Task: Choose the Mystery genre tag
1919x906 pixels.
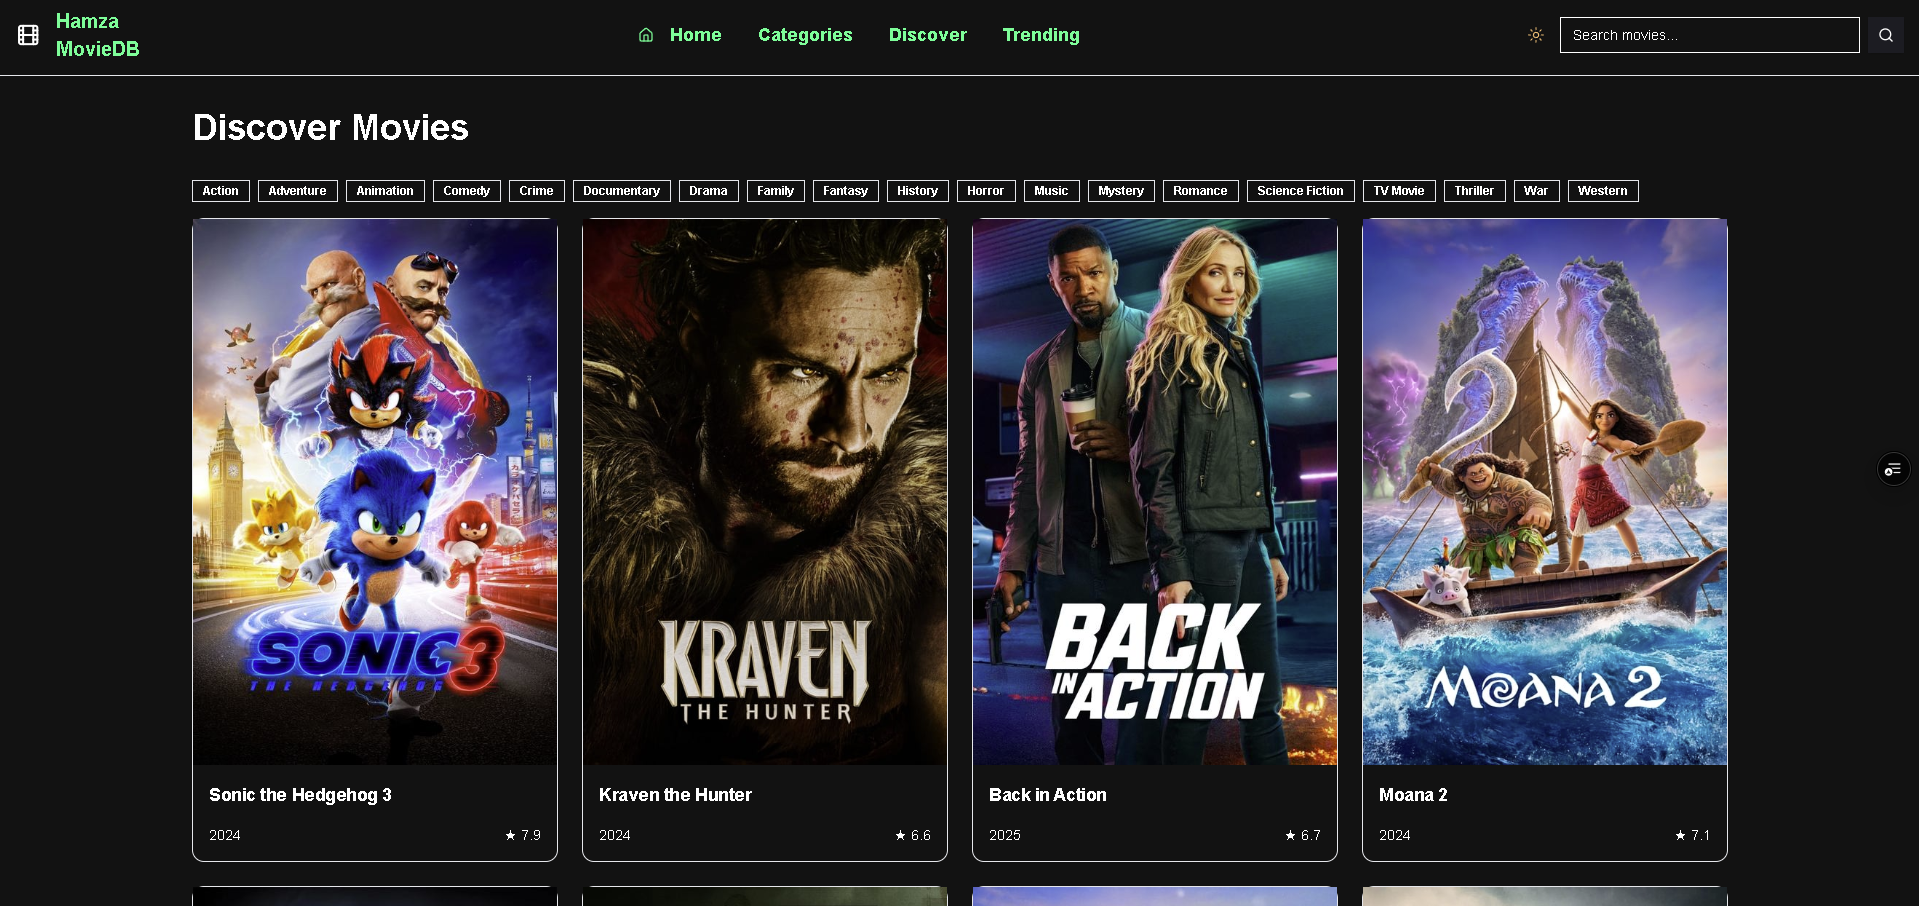Action: click(x=1121, y=191)
